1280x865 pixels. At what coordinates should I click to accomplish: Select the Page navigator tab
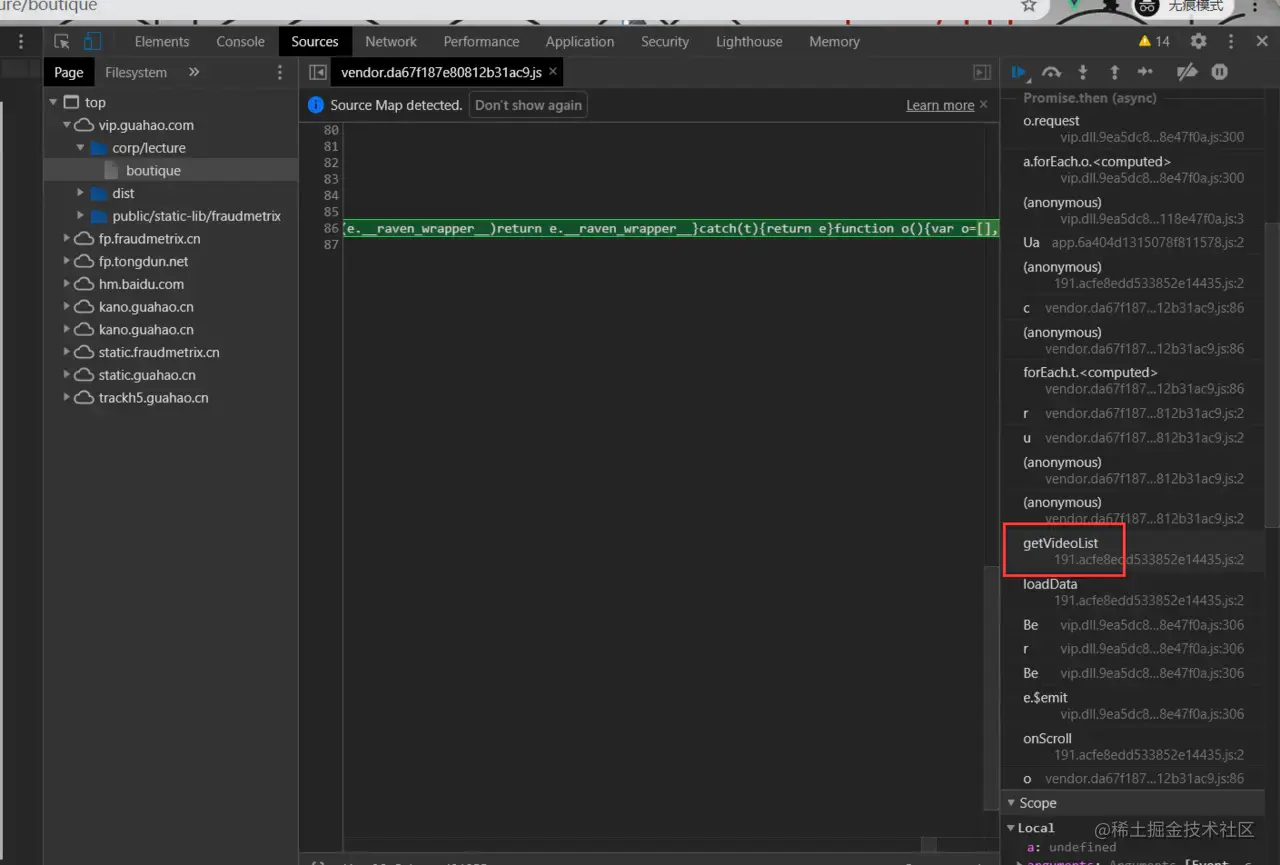pyautogui.click(x=69, y=72)
